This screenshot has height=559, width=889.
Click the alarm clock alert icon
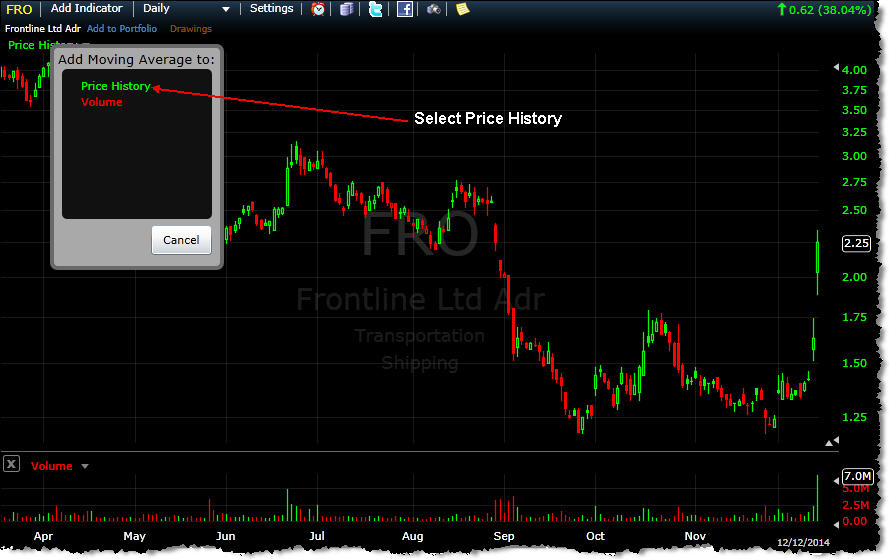pos(318,9)
